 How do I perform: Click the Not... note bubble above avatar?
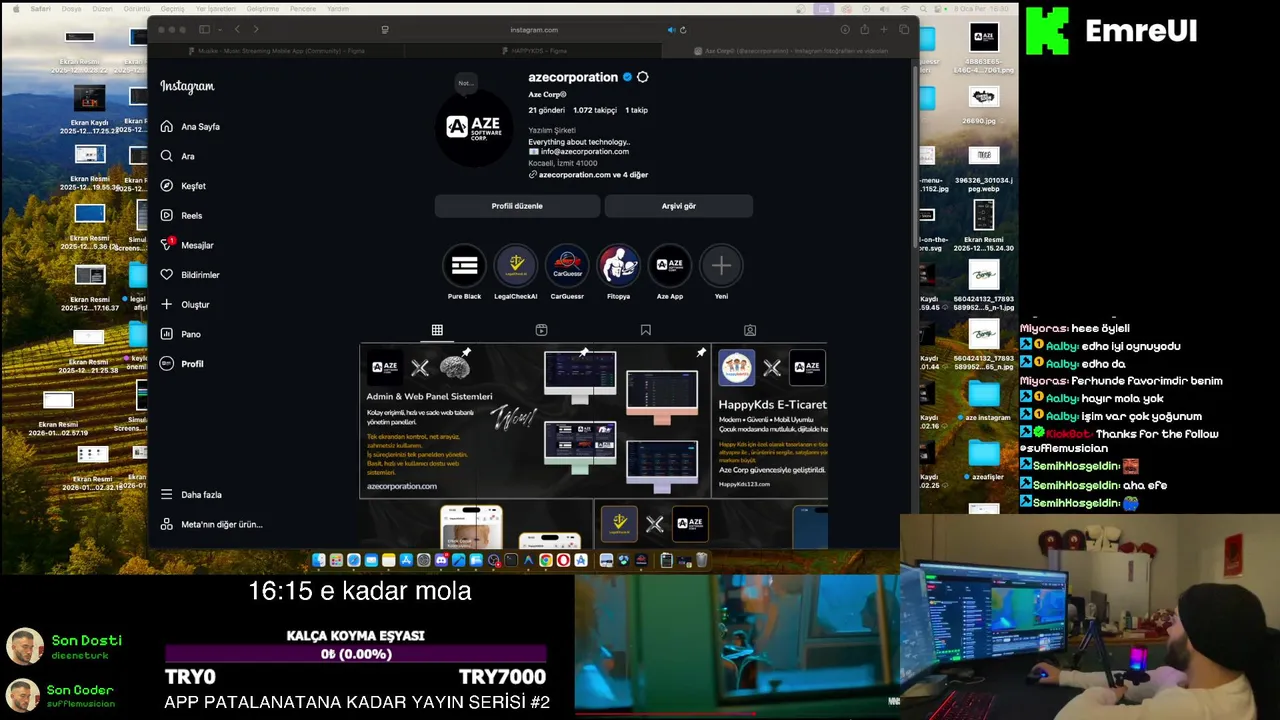click(465, 83)
